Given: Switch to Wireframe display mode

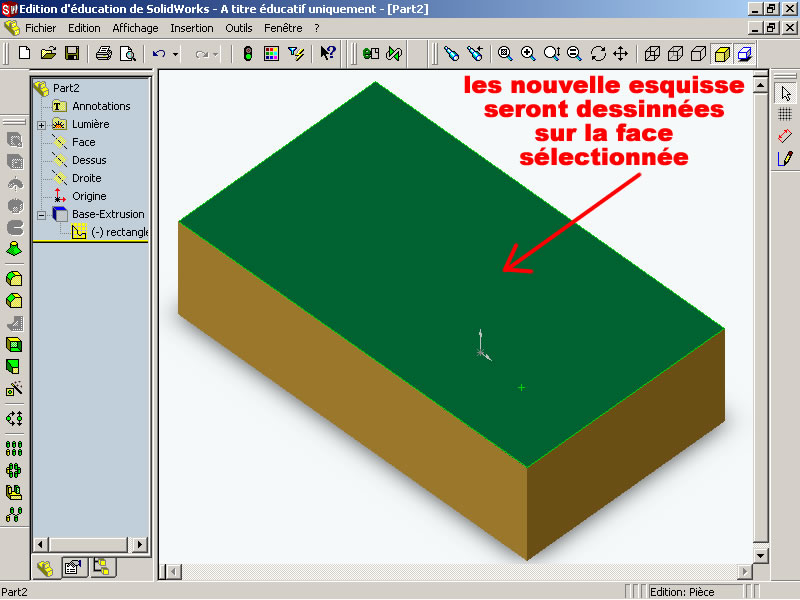Looking at the screenshot, I should [652, 53].
